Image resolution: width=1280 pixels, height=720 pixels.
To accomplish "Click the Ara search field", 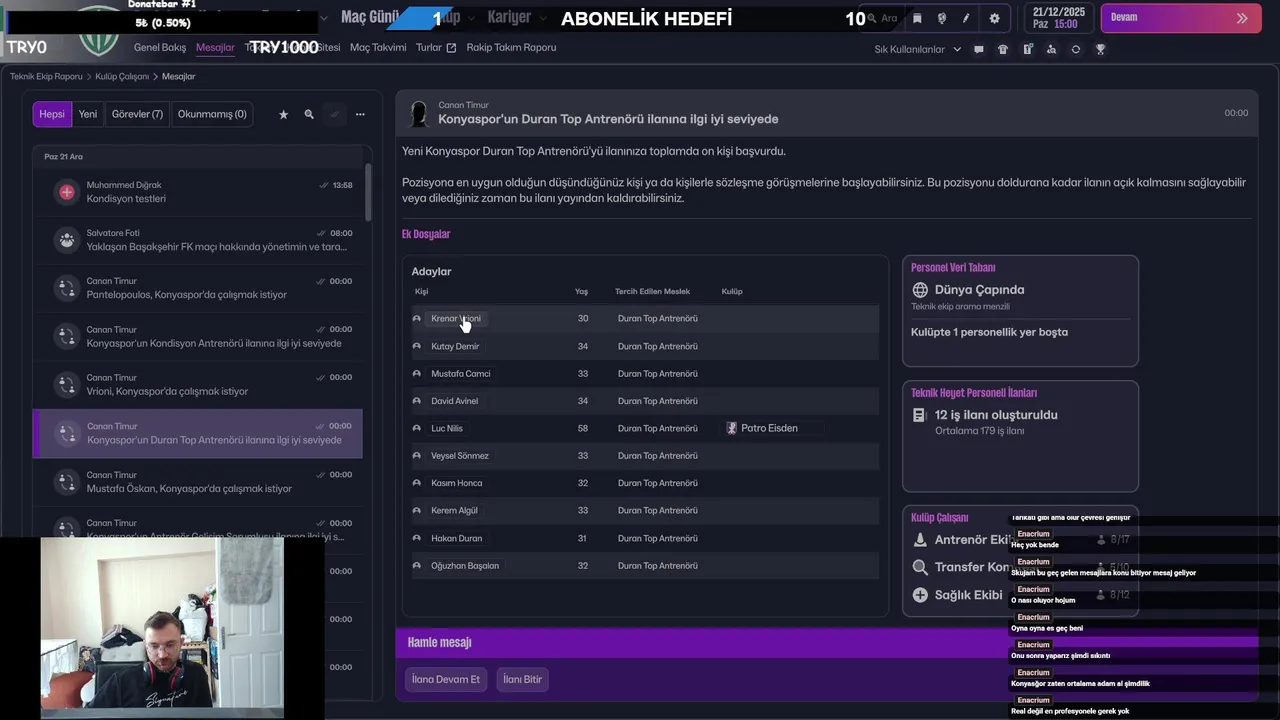I will (883, 18).
